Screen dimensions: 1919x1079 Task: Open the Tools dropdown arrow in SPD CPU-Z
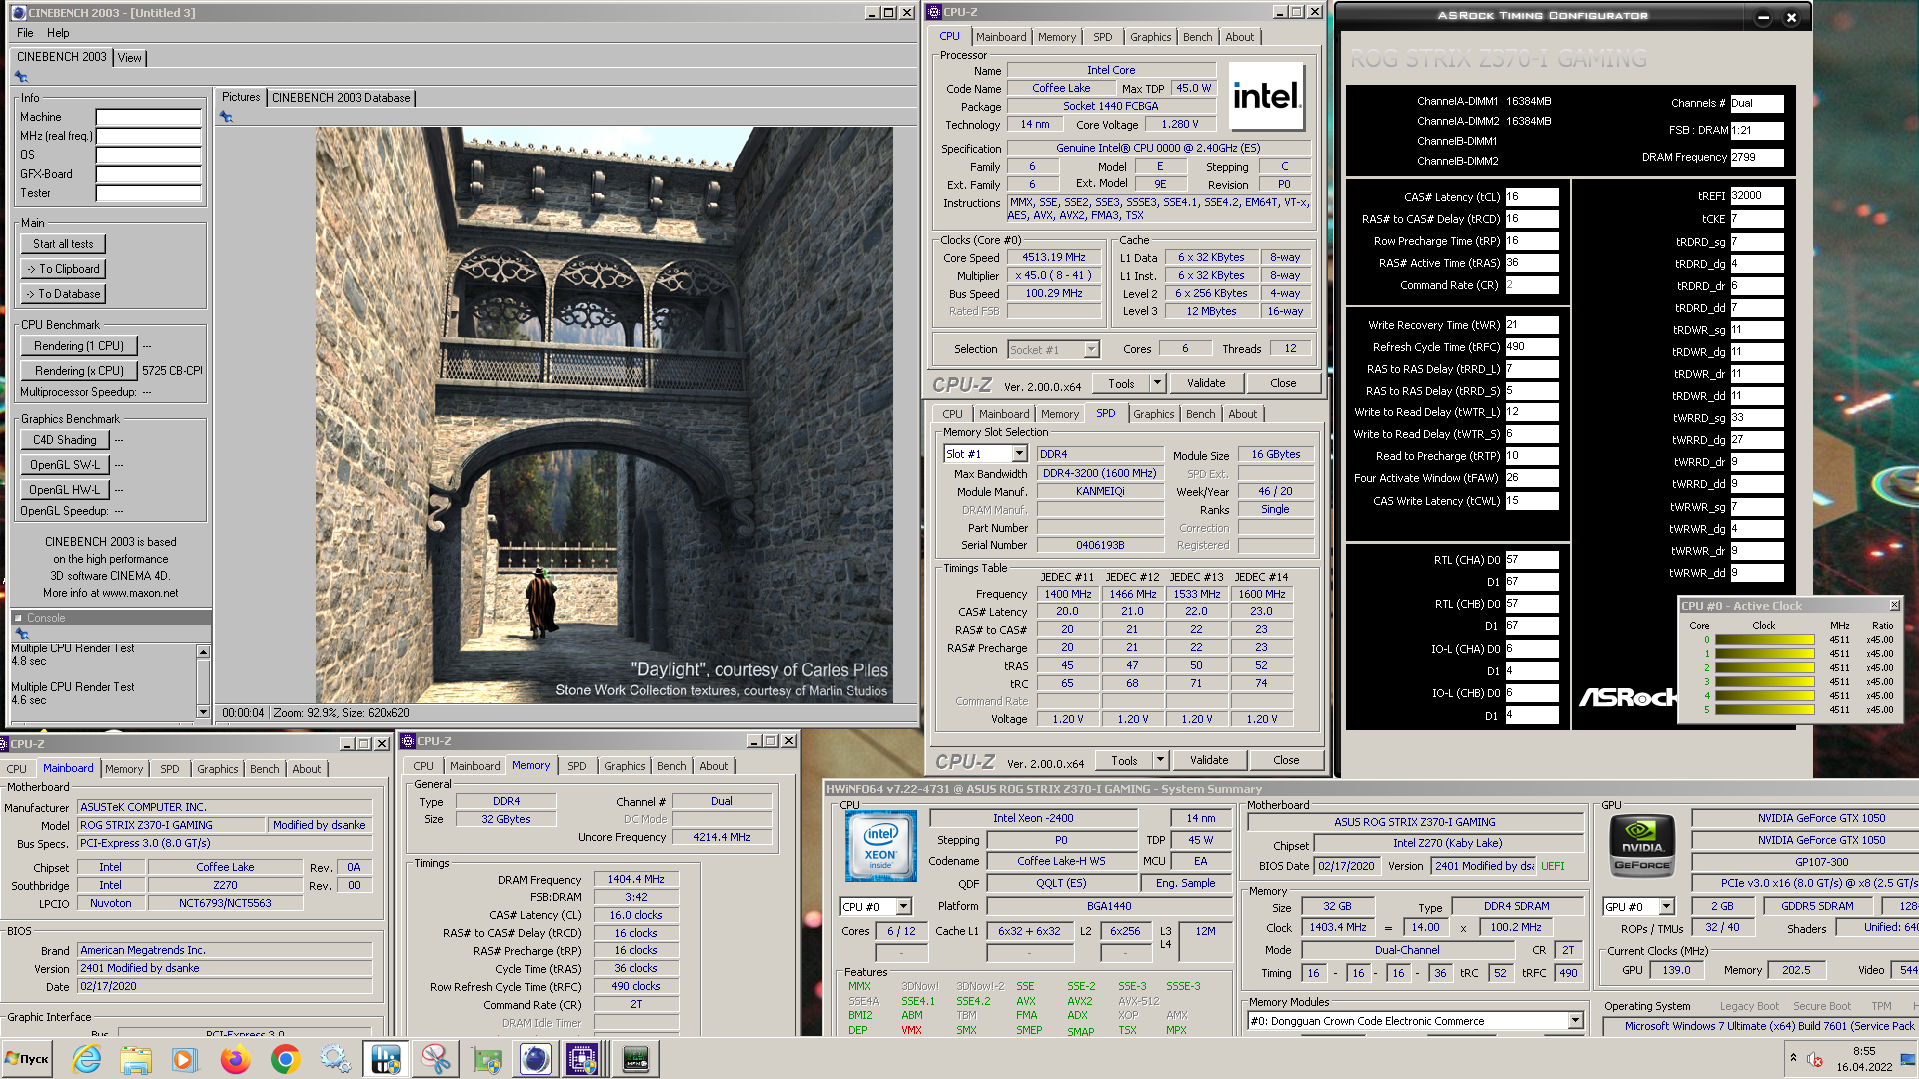pyautogui.click(x=1160, y=760)
